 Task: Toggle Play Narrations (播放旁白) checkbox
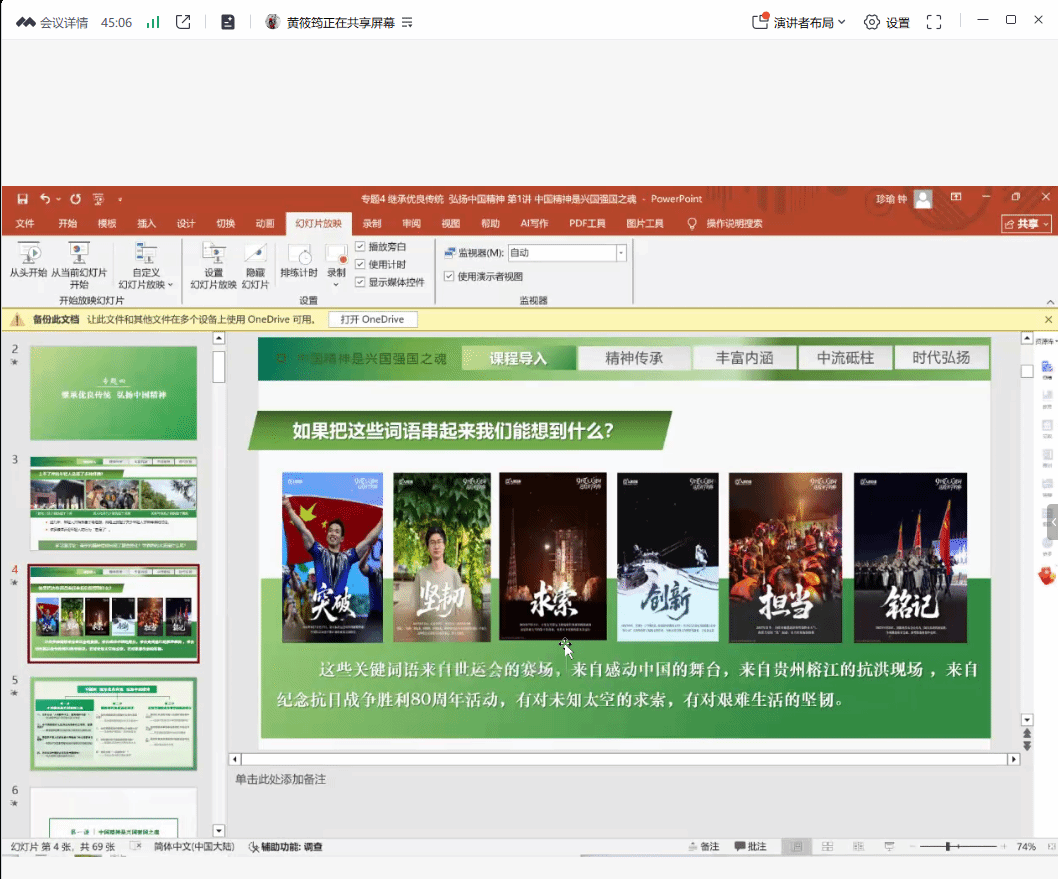[360, 246]
